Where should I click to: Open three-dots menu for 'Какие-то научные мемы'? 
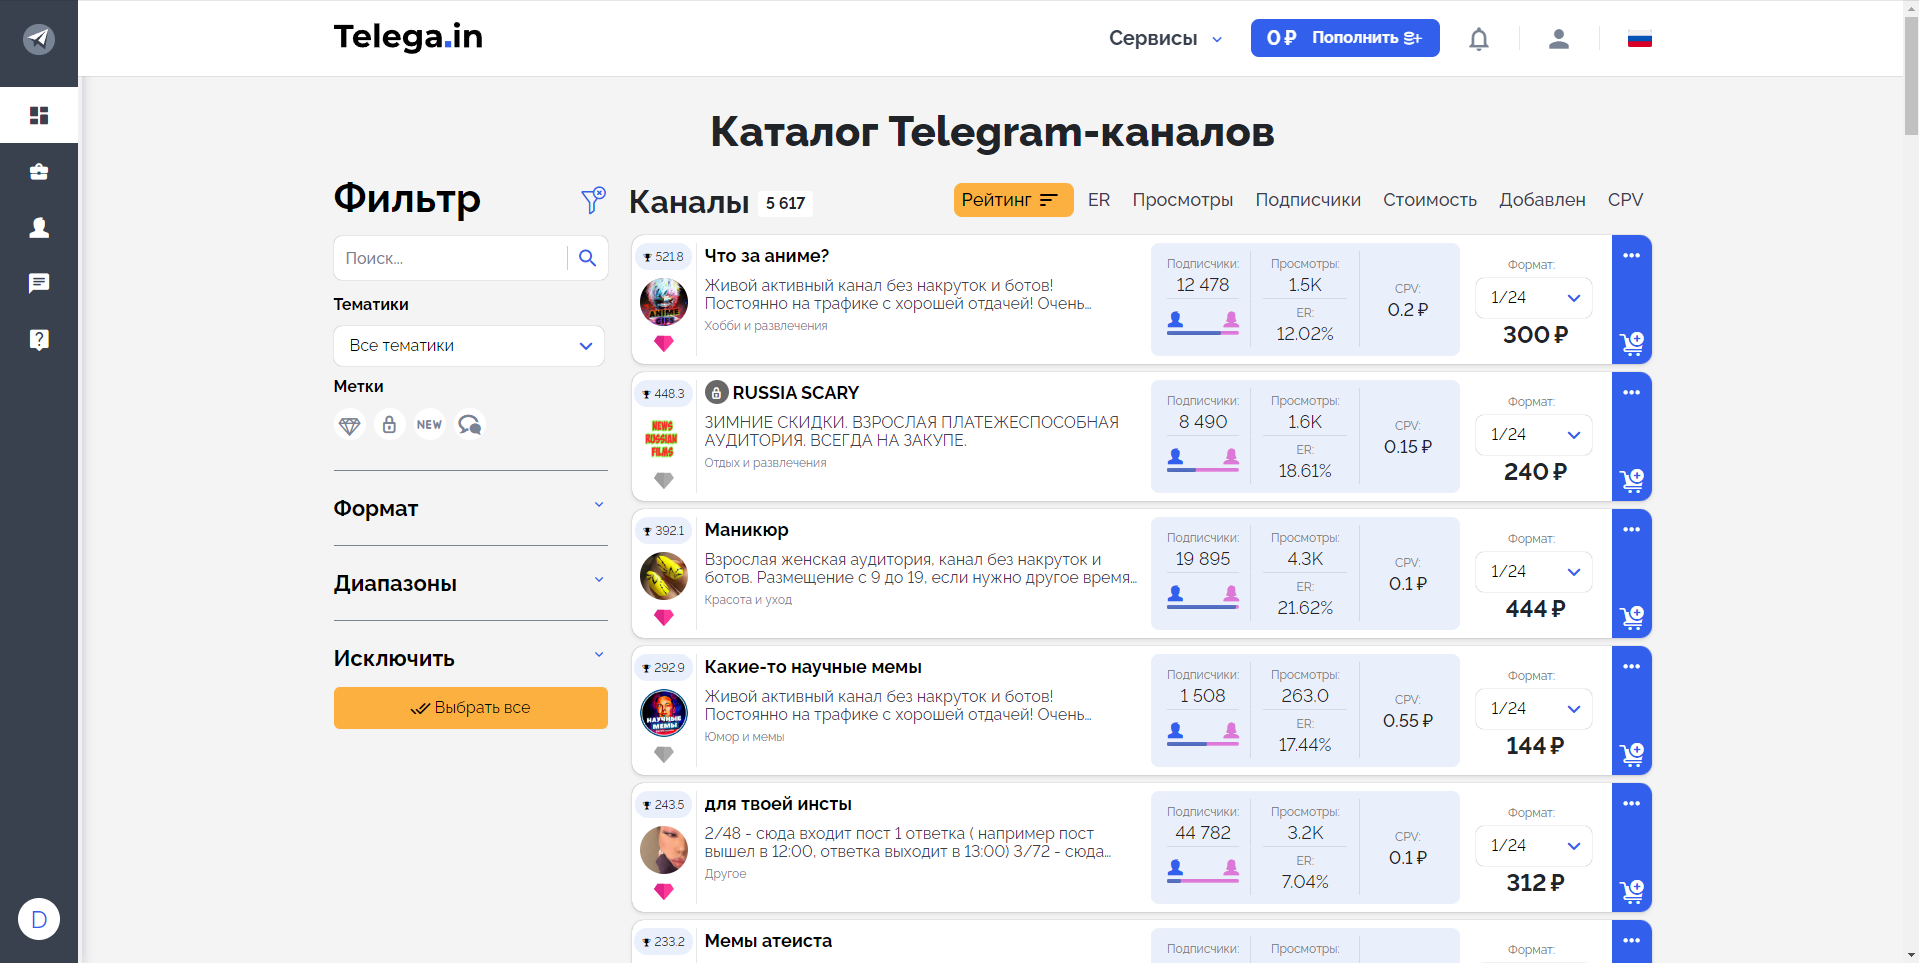[1632, 667]
